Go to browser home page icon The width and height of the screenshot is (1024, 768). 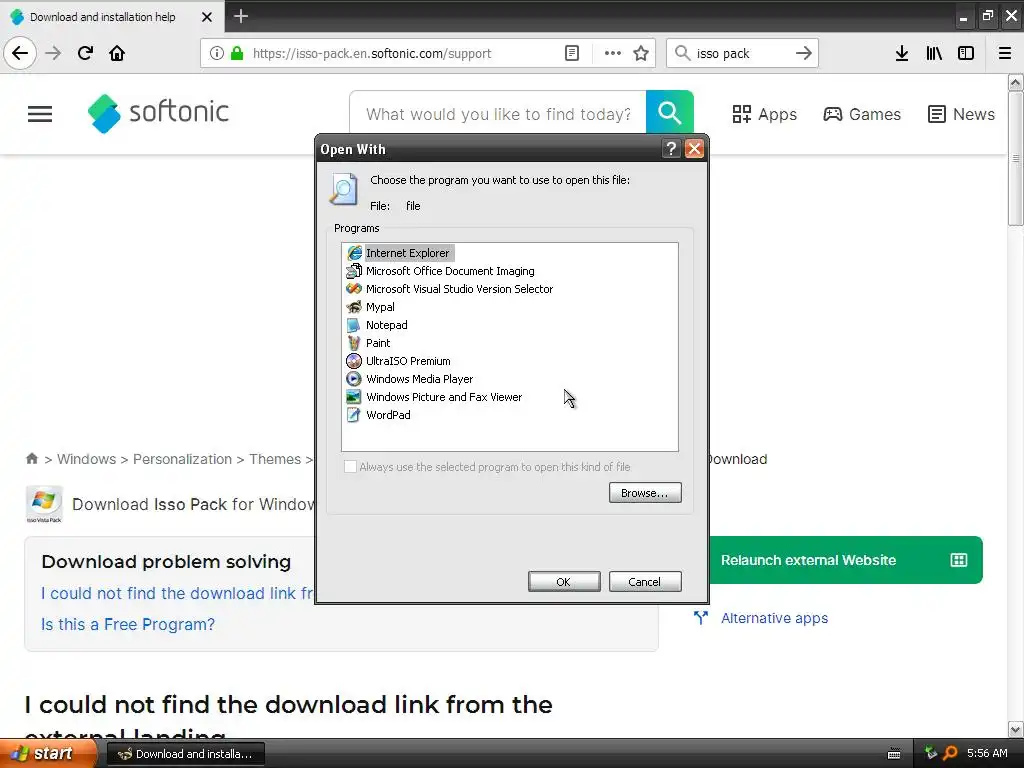(x=117, y=53)
